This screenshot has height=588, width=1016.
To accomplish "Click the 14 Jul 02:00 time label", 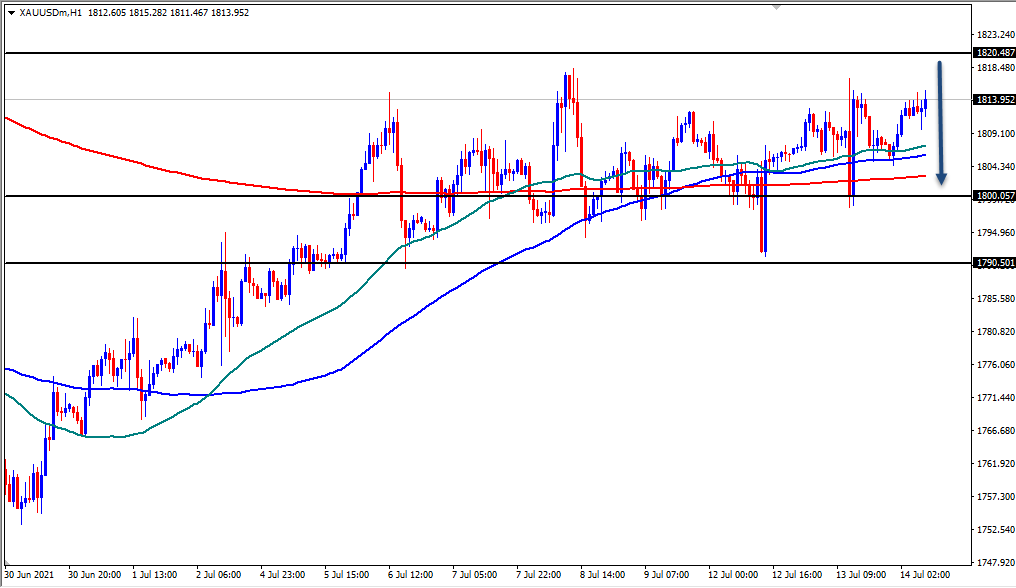I will (x=925, y=575).
